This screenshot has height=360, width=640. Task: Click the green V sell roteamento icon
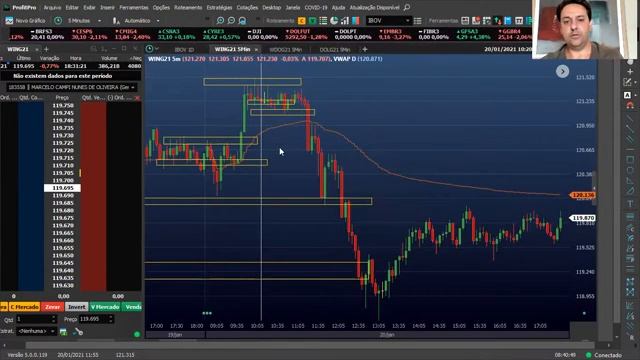(x=312, y=21)
